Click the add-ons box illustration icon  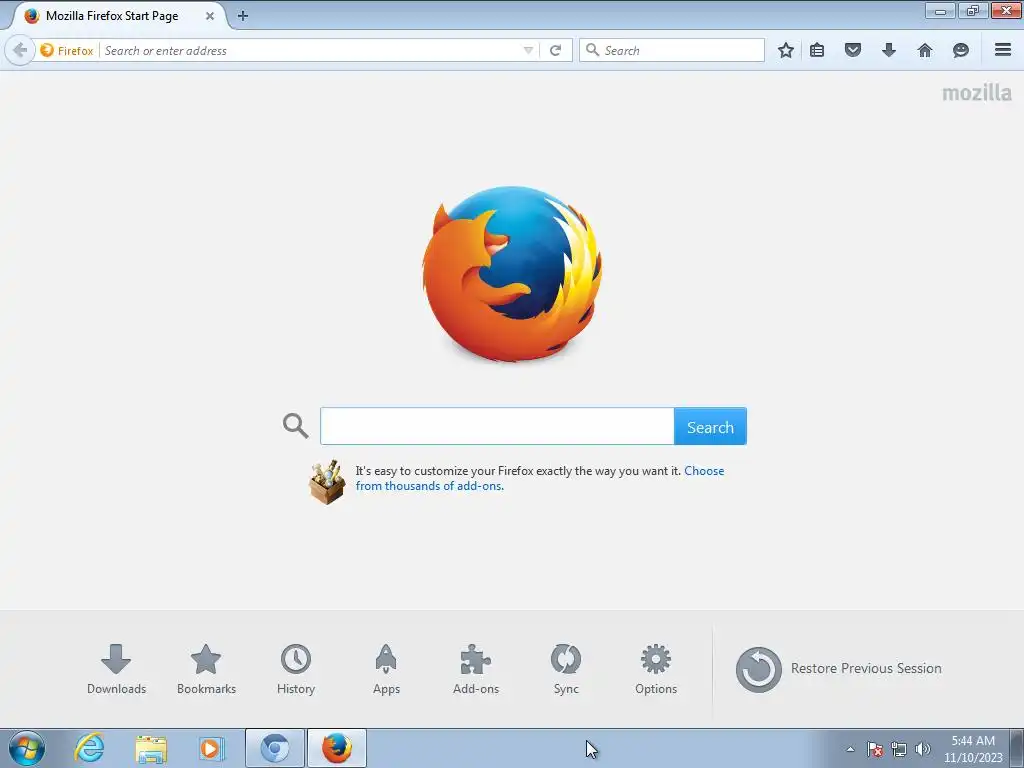point(327,482)
